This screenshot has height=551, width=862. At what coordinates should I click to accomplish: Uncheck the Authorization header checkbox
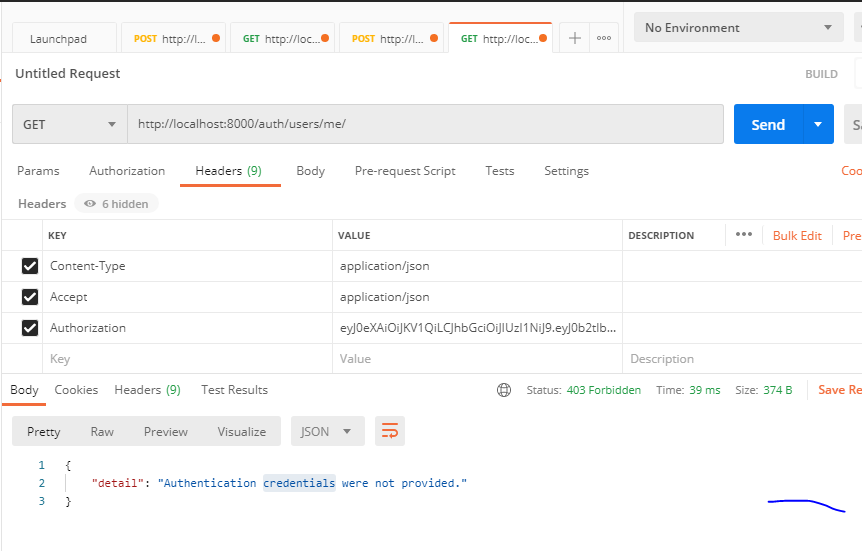(x=30, y=328)
